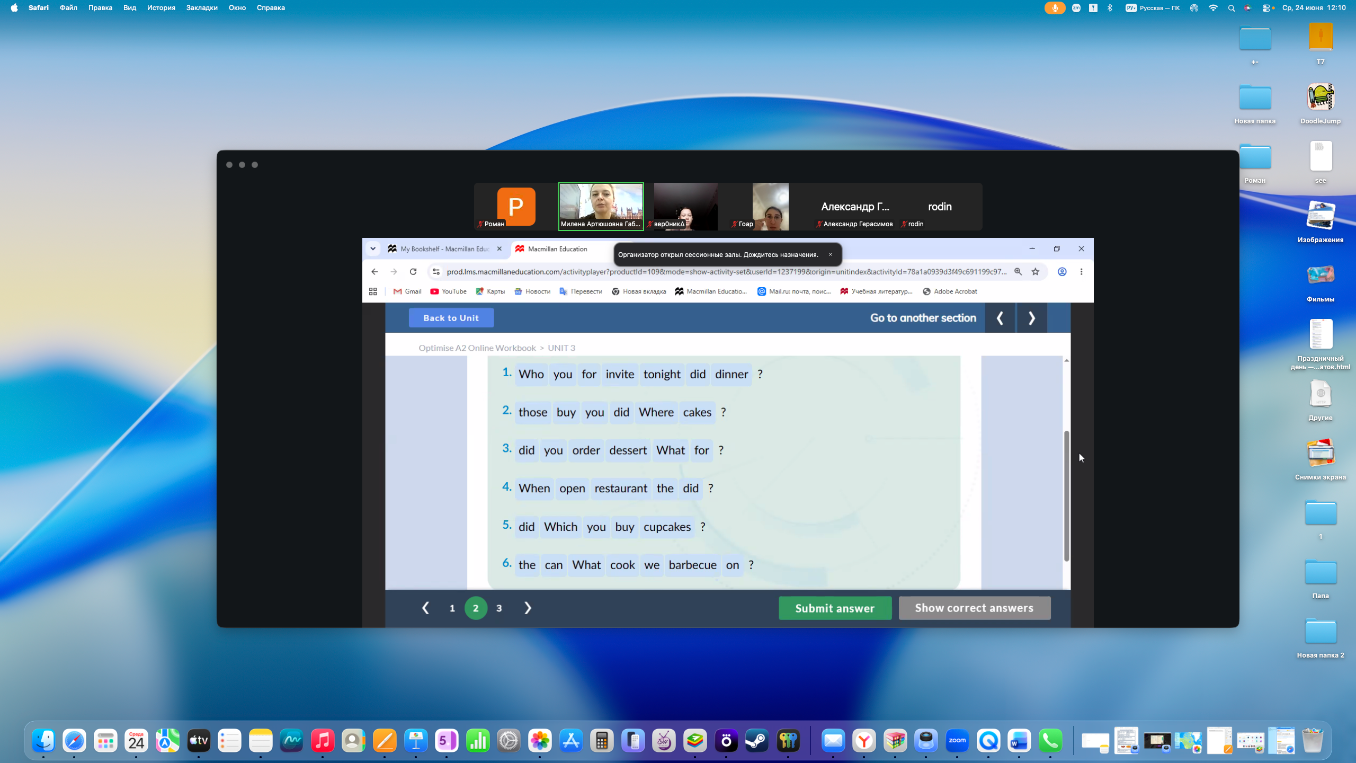Open the История menu
Image resolution: width=1356 pixels, height=763 pixels.
point(161,7)
